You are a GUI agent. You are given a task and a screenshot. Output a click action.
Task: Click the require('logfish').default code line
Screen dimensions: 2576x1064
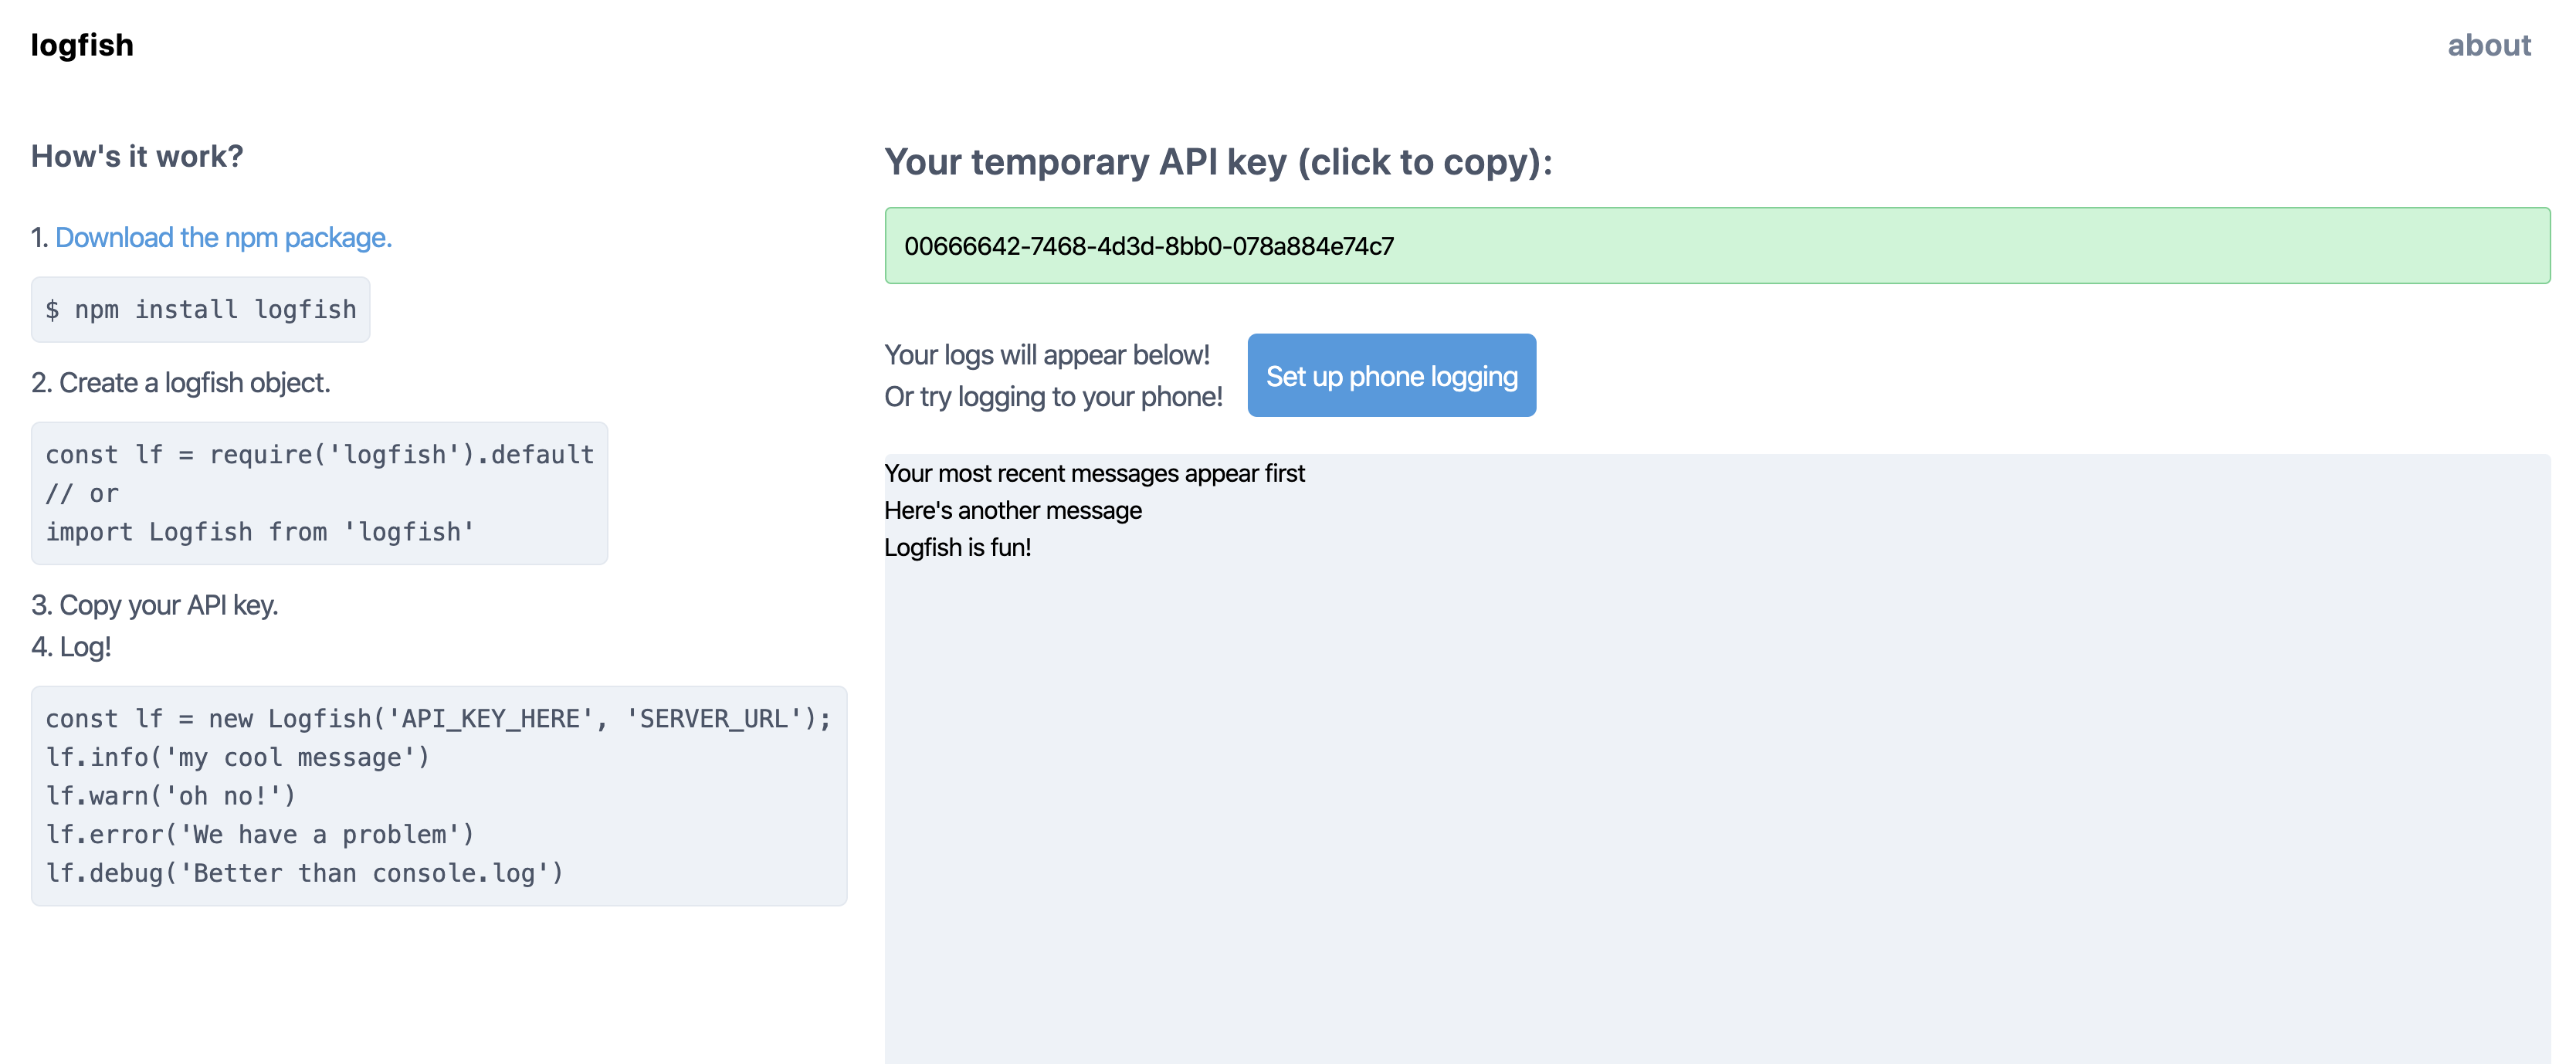pyautogui.click(x=320, y=455)
